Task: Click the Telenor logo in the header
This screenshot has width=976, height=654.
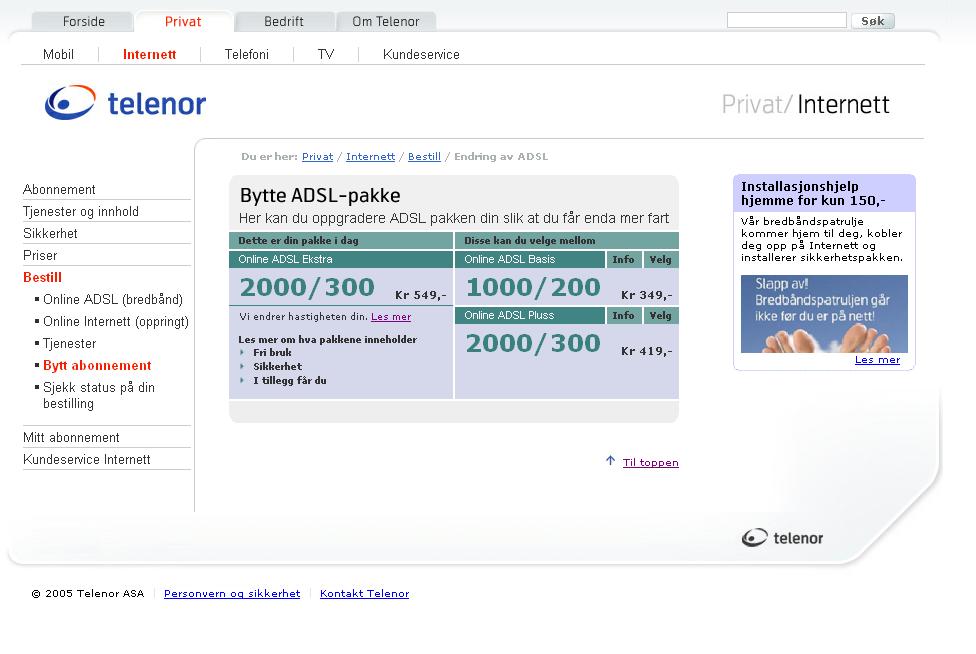Action: pos(125,103)
